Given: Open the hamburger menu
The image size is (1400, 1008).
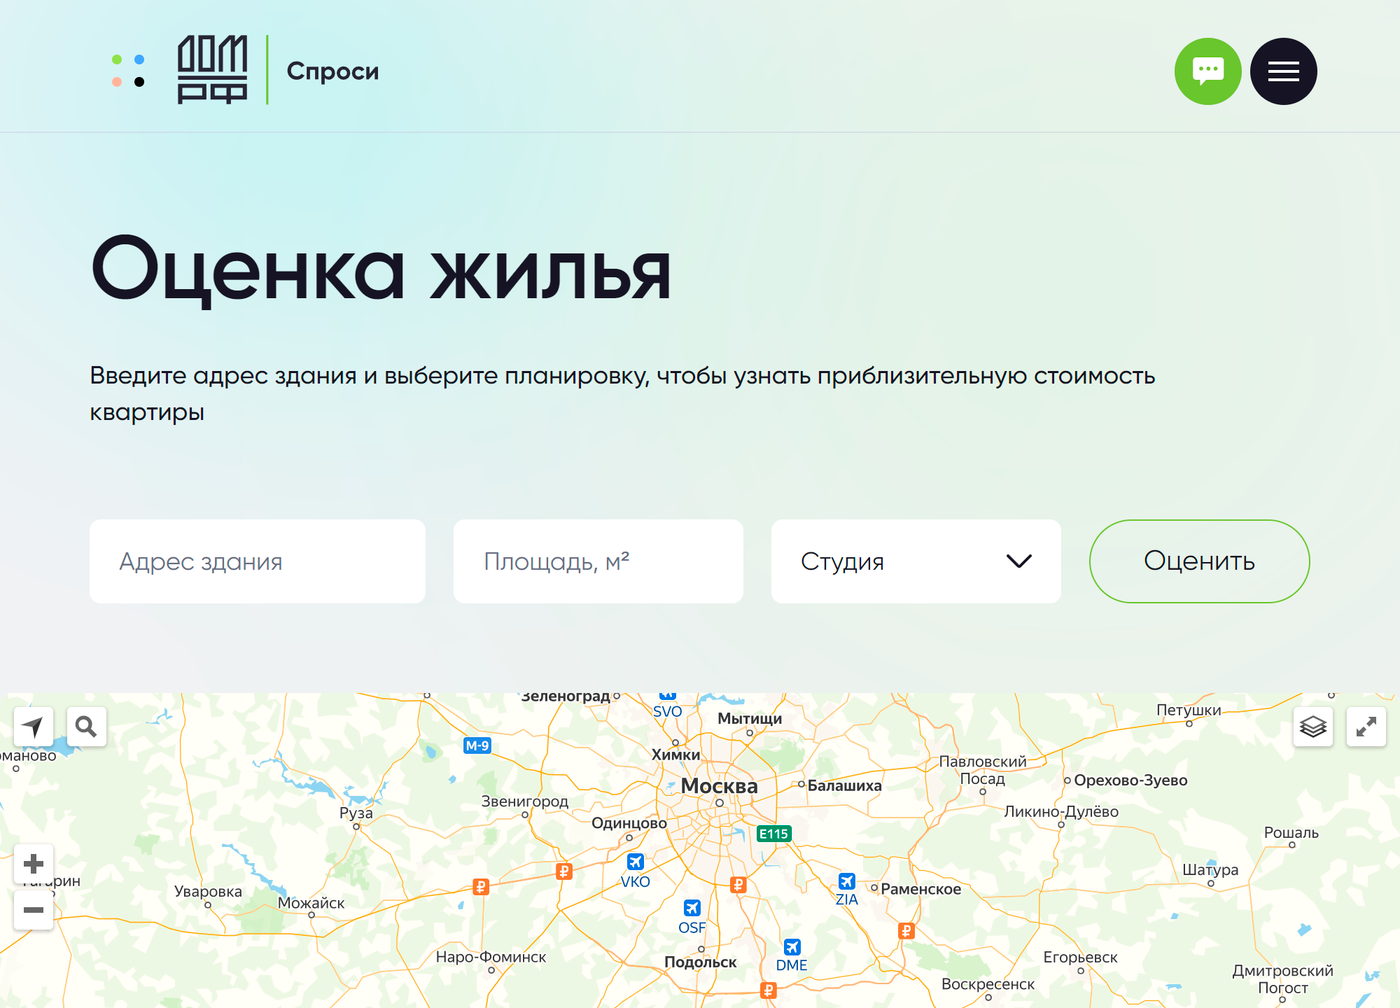Looking at the screenshot, I should coord(1284,71).
